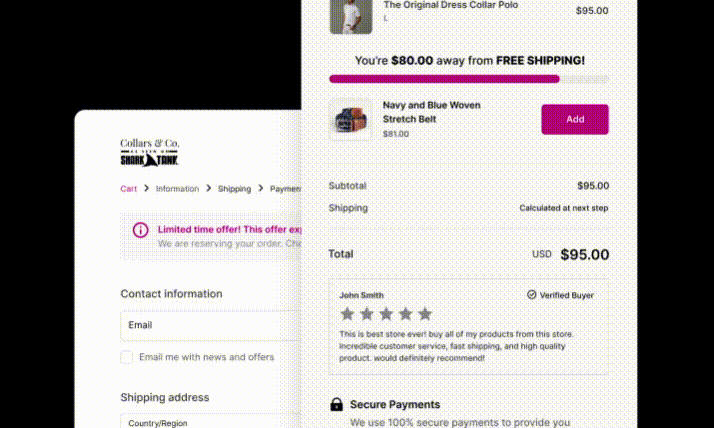Click the fifth review star
Screen dimensions: 714x428
(425, 314)
